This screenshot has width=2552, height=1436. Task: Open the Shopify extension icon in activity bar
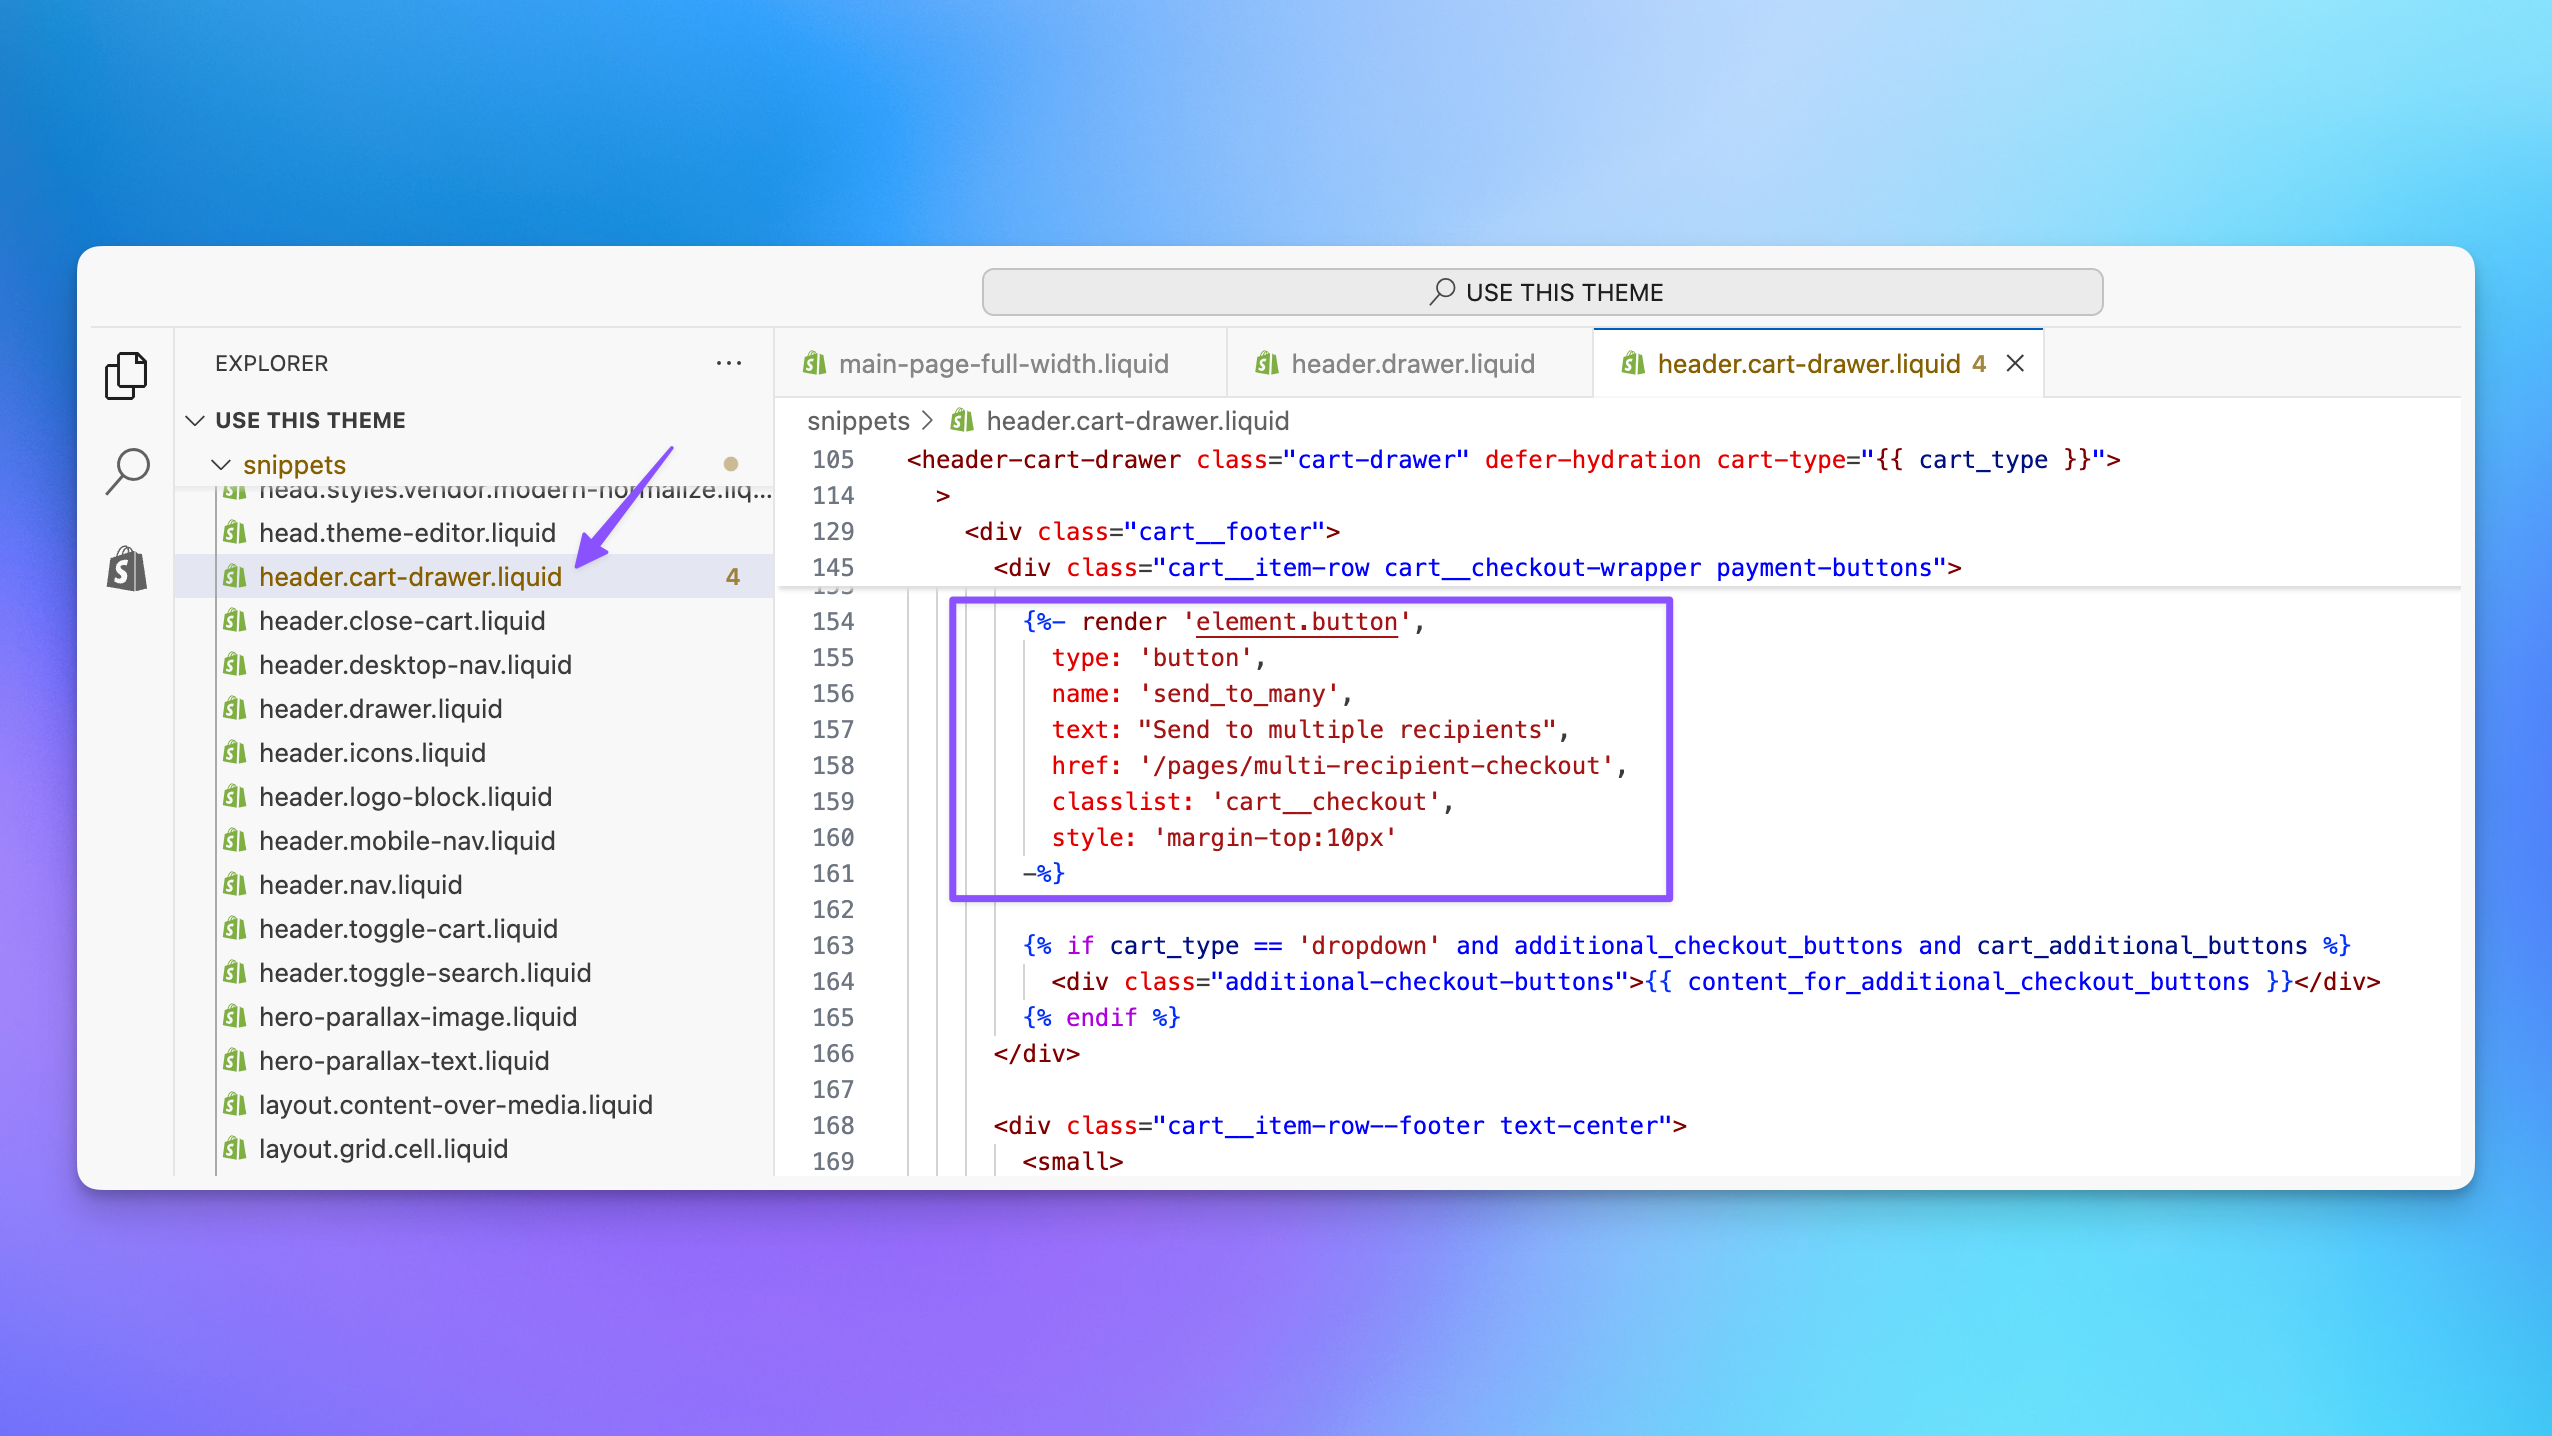click(127, 568)
